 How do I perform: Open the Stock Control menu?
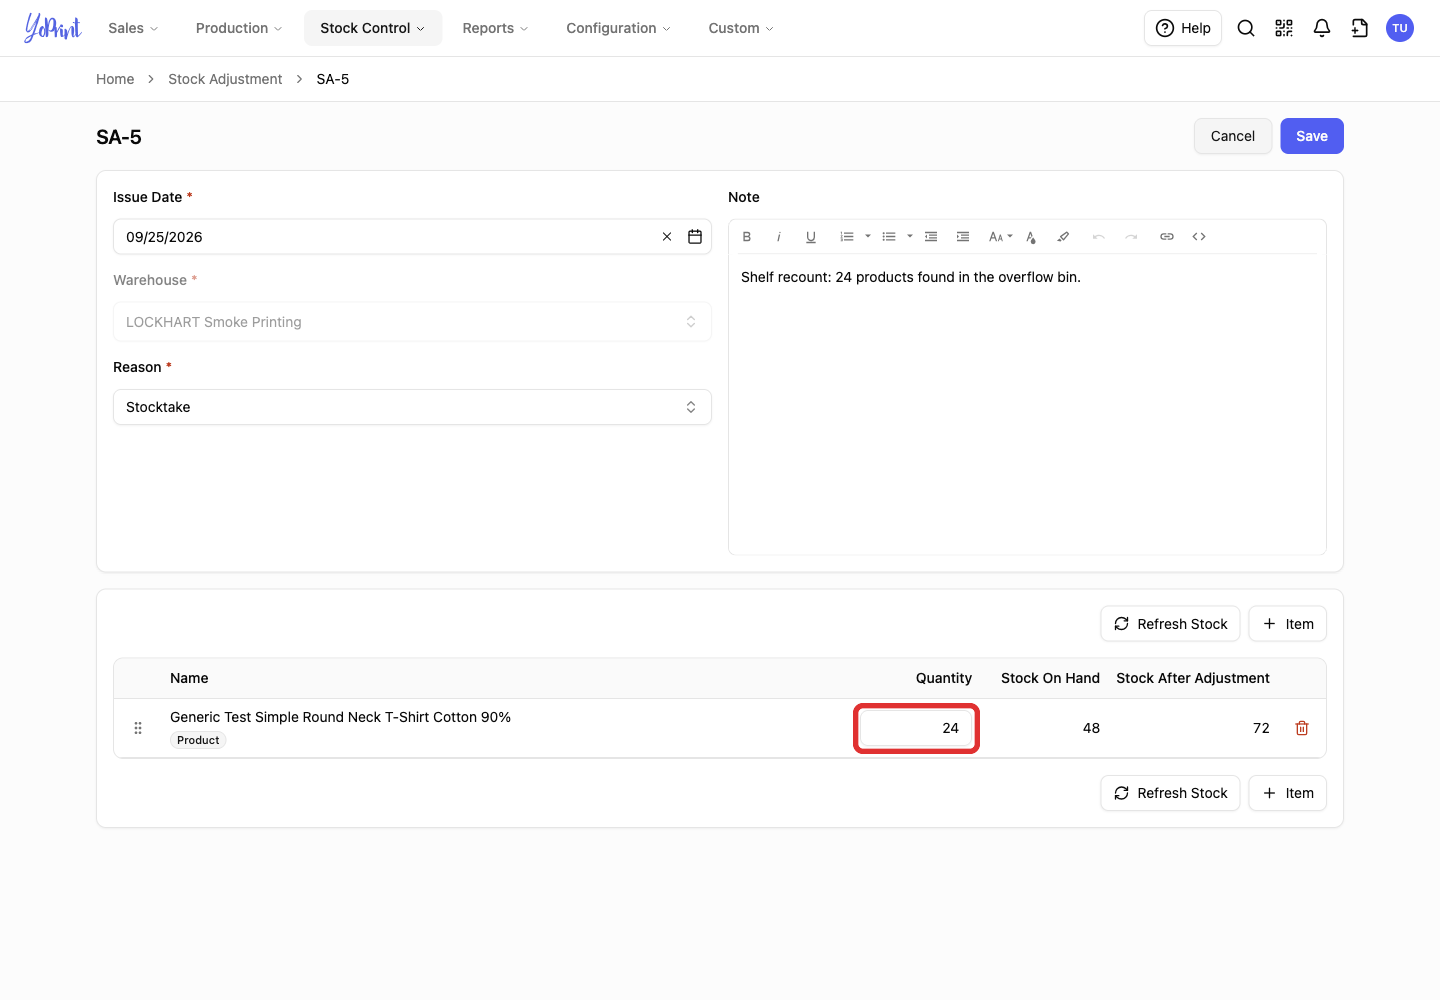click(x=373, y=28)
